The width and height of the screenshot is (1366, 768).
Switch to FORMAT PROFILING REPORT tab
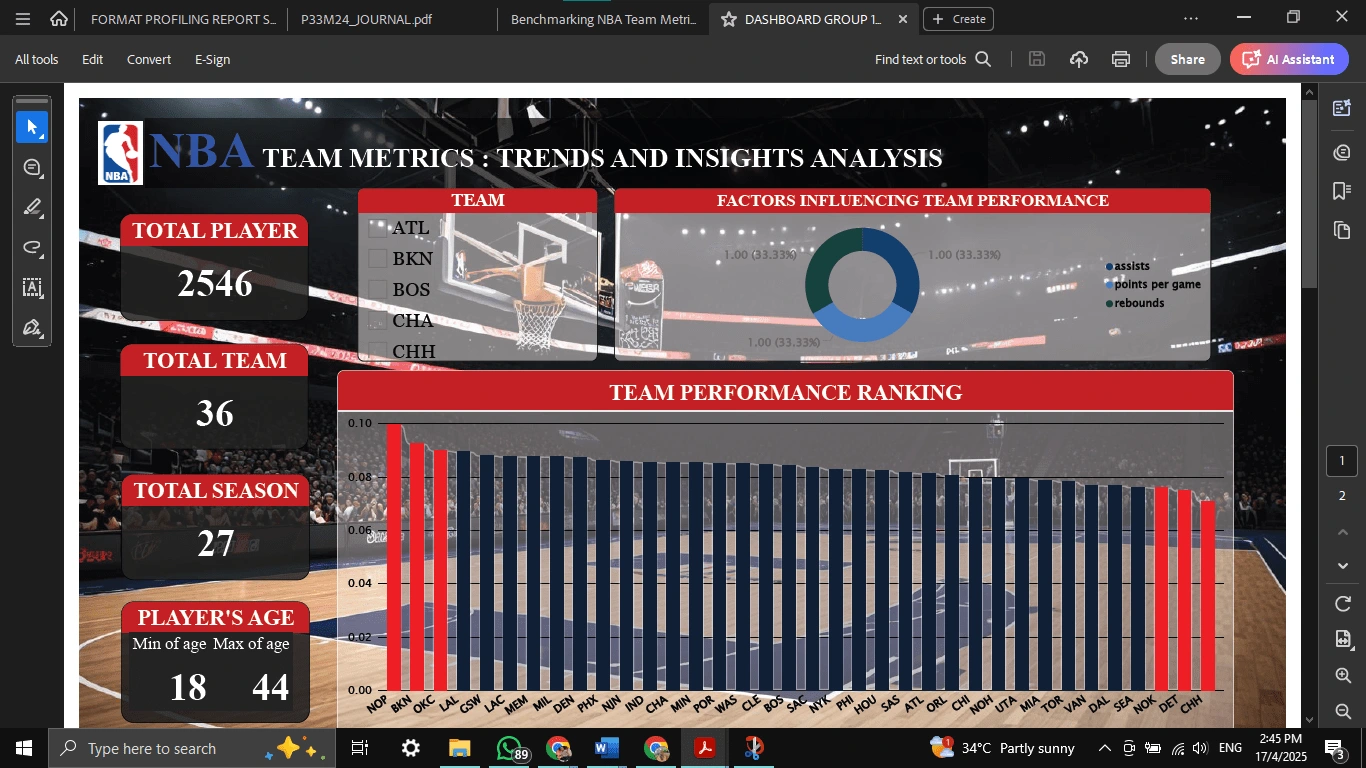[183, 19]
